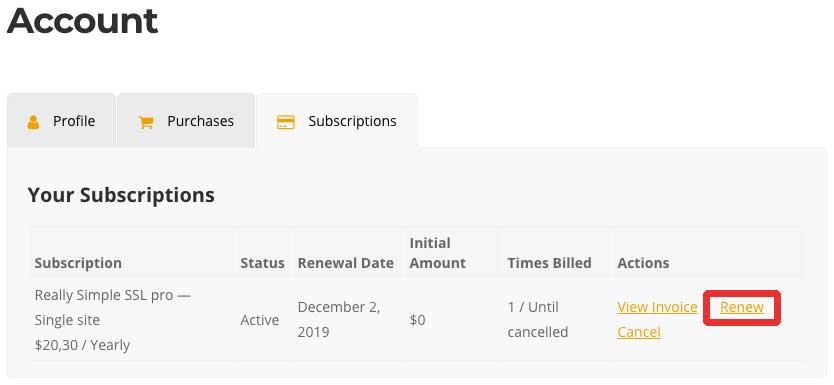Click the Your Subscriptions heading
The image size is (834, 385).
[x=121, y=195]
